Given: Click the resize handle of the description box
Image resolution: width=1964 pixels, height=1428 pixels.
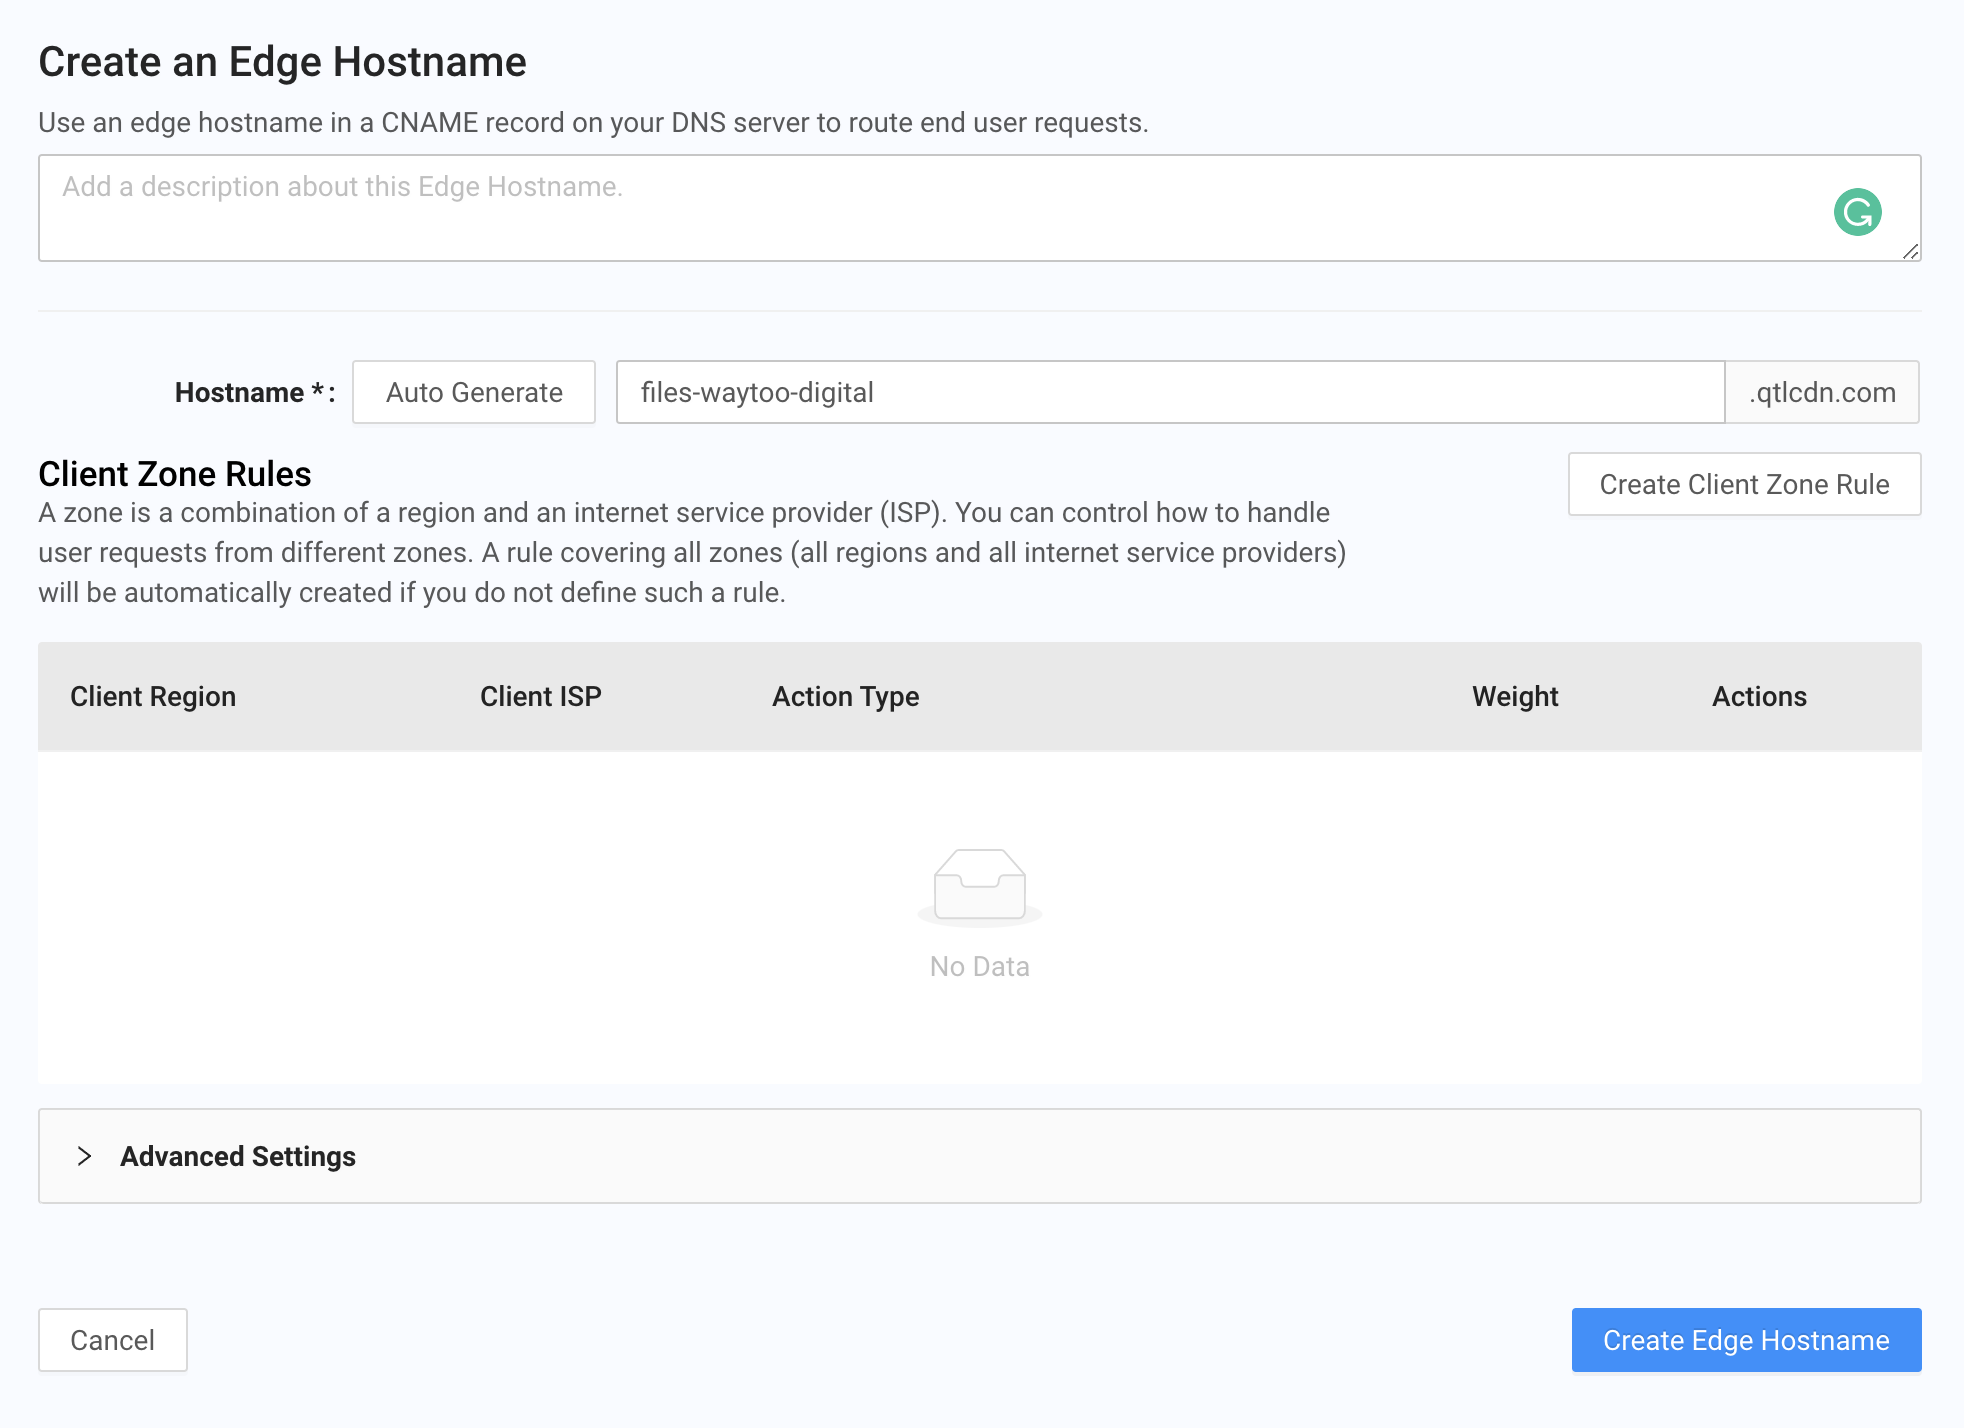Looking at the screenshot, I should (x=1910, y=251).
